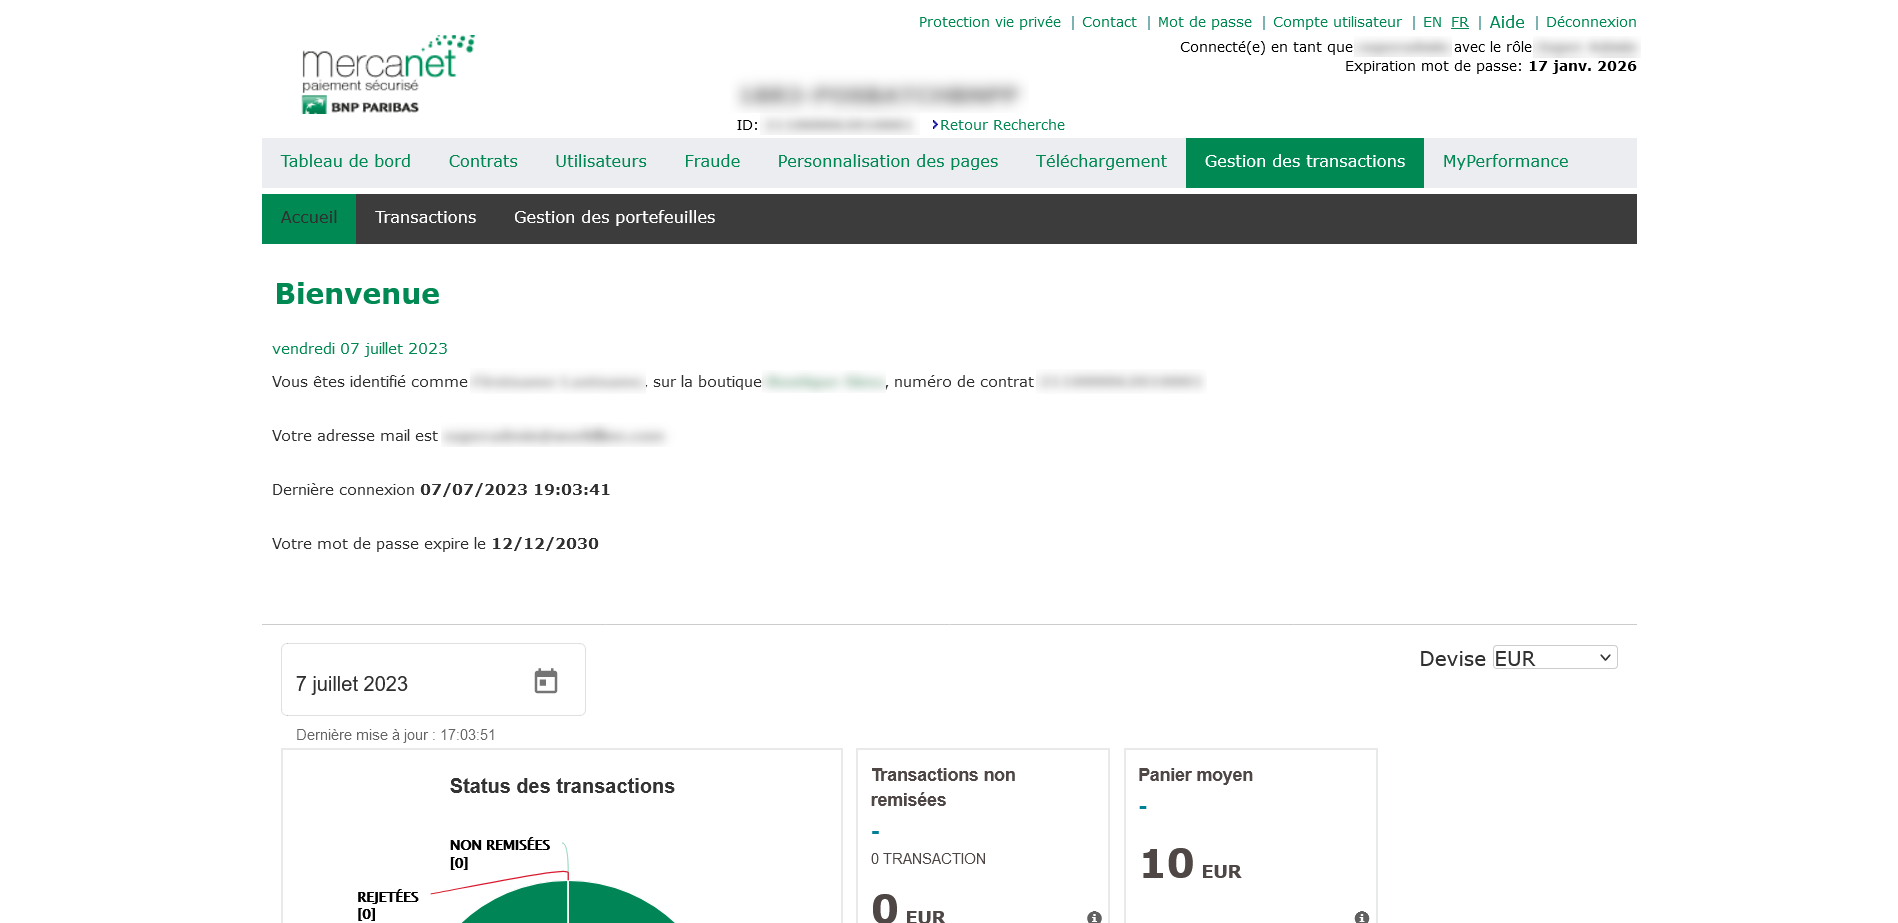The image size is (1898, 923).
Task: Open Gestion des portefeuilles
Action: [x=614, y=217]
